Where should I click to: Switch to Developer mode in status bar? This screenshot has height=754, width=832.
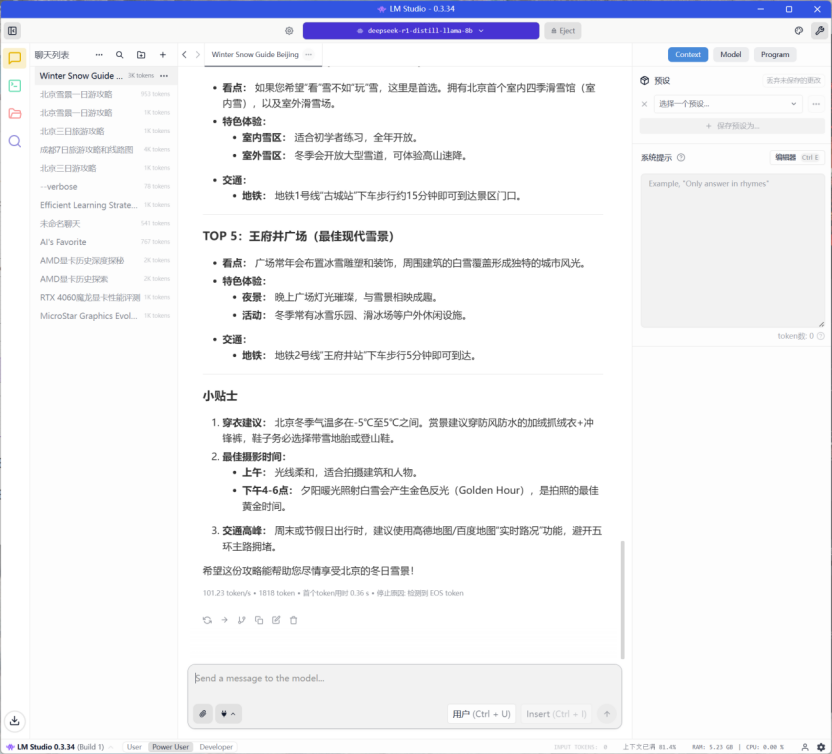click(x=216, y=747)
